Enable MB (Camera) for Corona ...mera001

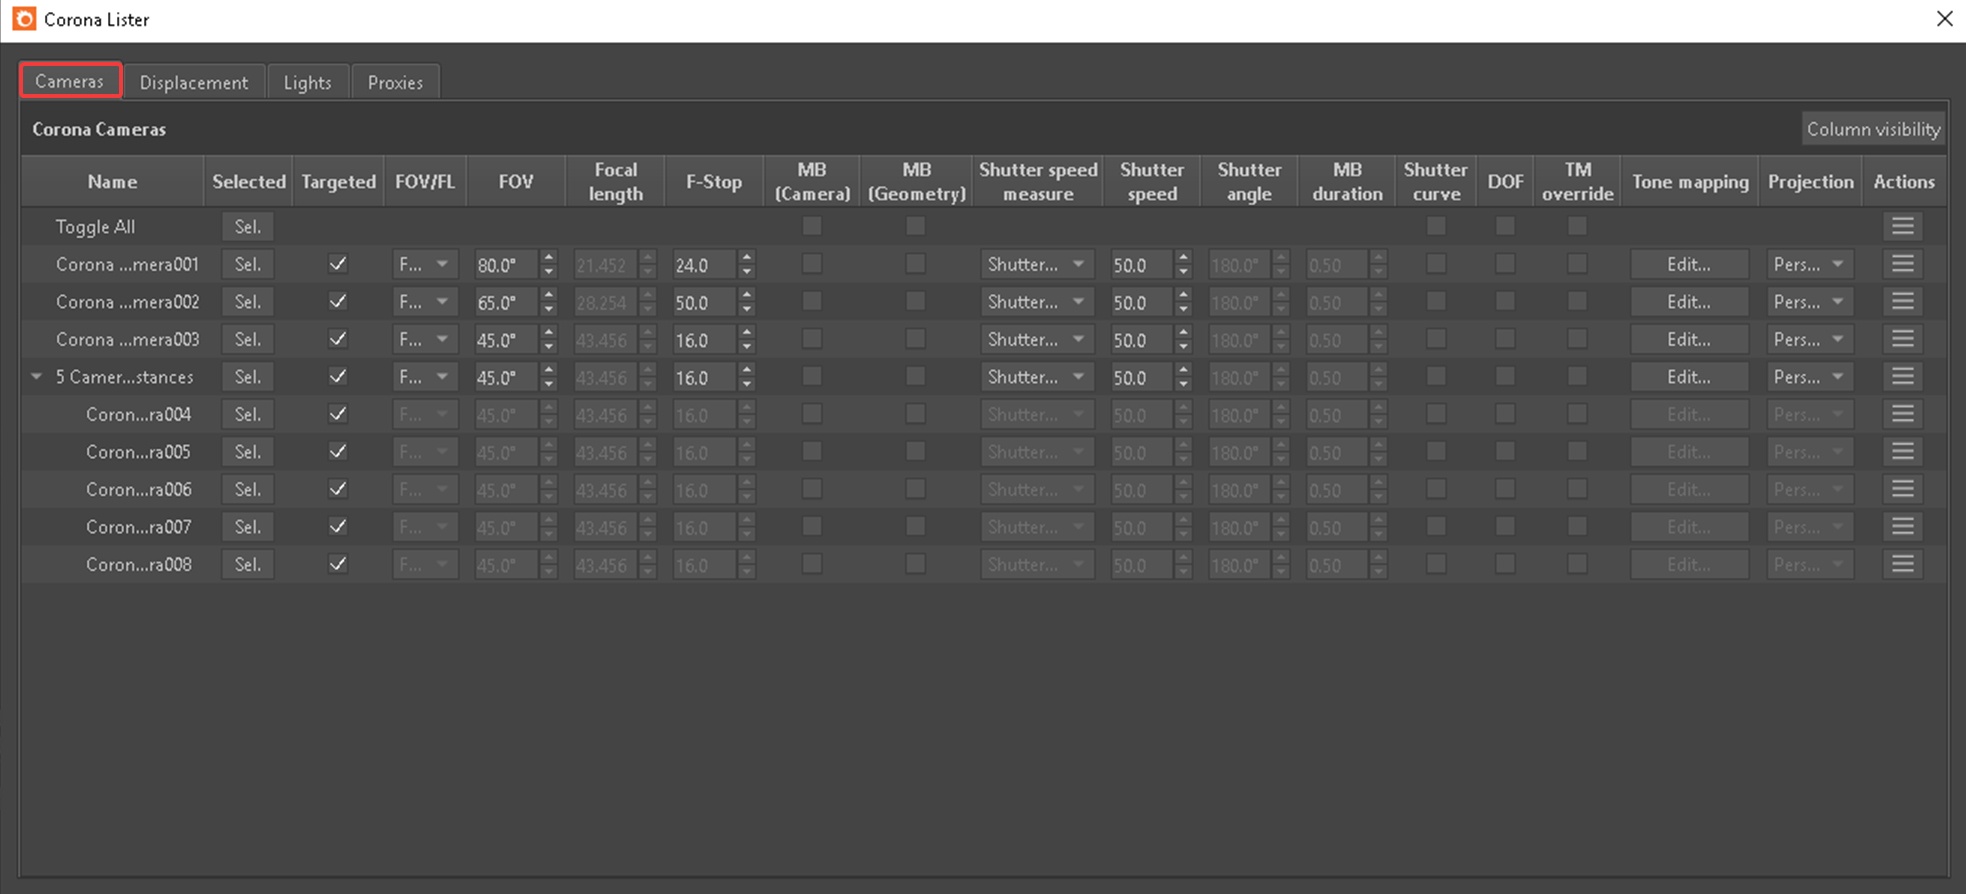812,264
